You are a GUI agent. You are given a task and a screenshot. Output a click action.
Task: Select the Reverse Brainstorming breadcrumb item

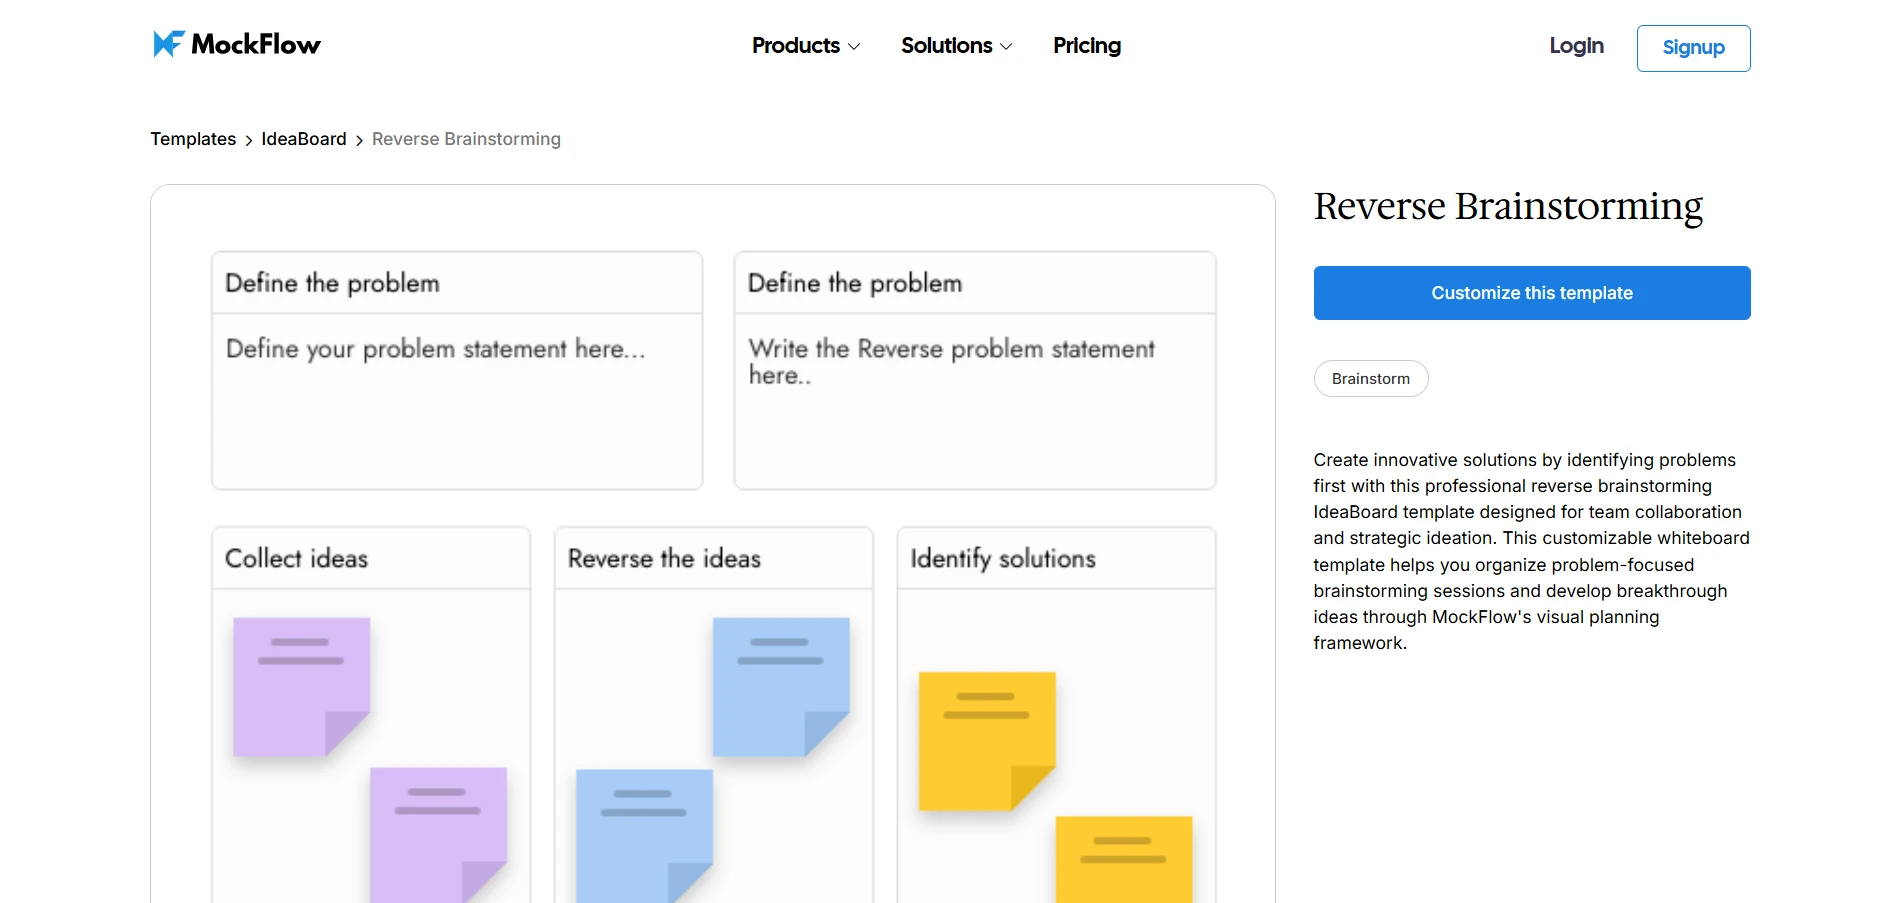pyautogui.click(x=466, y=139)
